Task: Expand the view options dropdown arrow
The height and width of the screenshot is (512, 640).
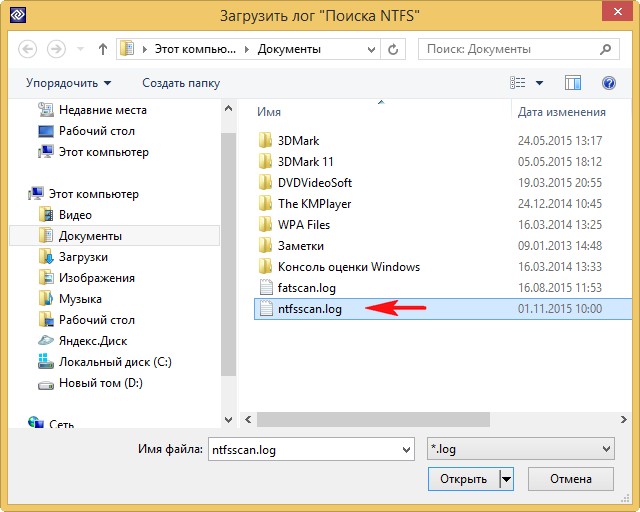Action: (x=540, y=83)
